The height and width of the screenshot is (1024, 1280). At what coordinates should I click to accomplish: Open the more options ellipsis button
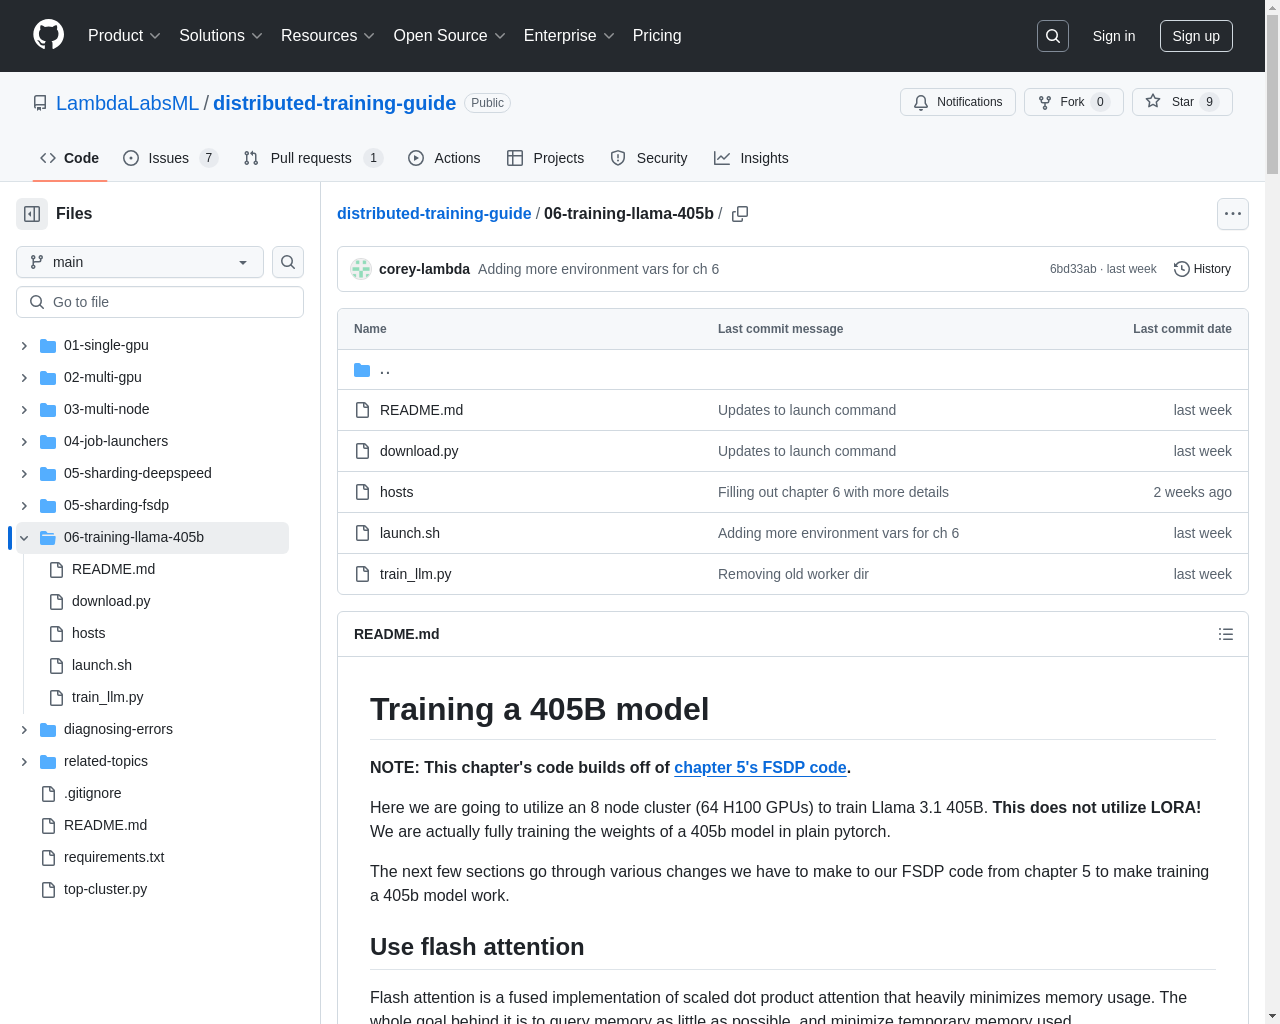tap(1233, 214)
